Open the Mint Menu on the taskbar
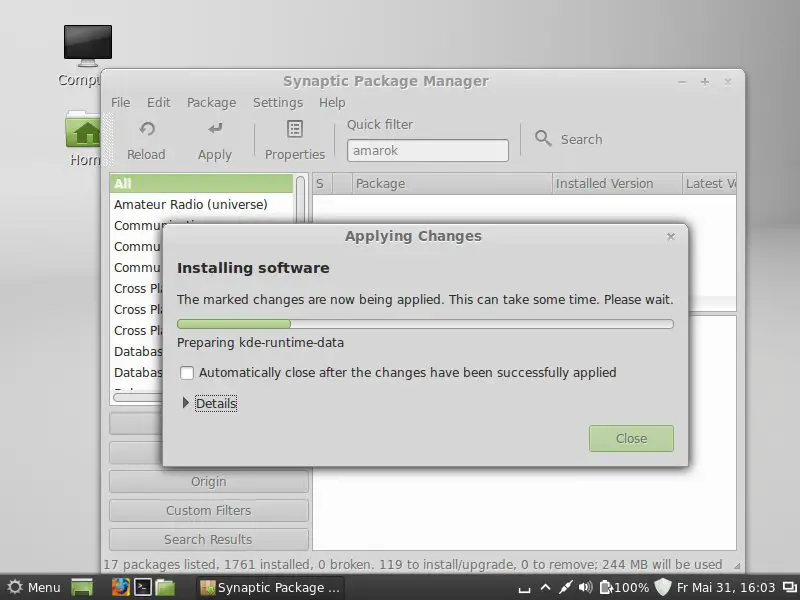The image size is (800, 600). [34, 587]
